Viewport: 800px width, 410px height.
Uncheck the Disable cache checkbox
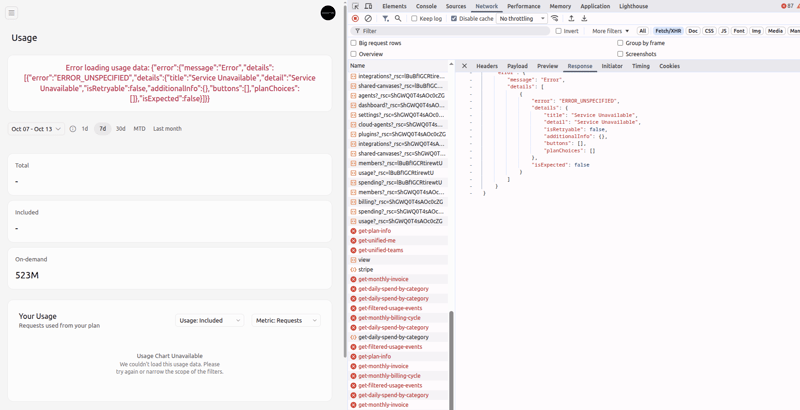click(x=454, y=18)
